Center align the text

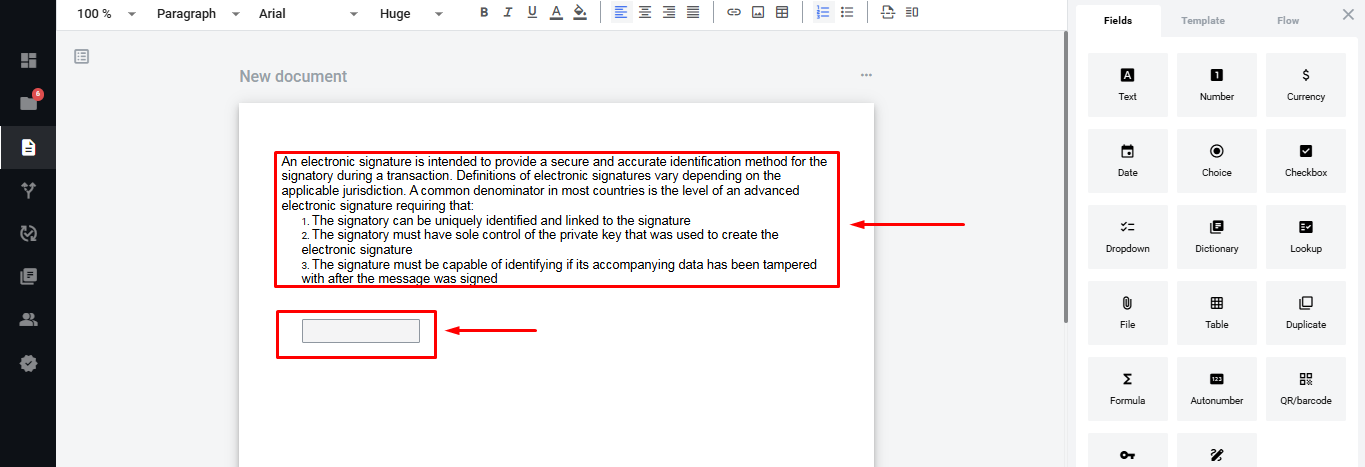point(645,13)
